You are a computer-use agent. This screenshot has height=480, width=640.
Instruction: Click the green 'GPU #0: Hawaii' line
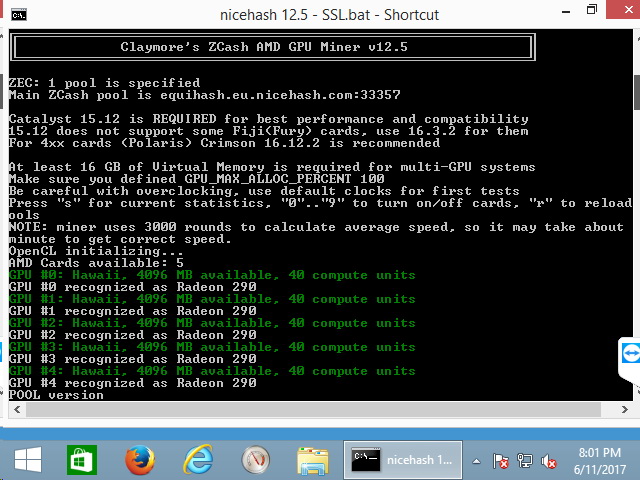pyautogui.click(x=212, y=275)
